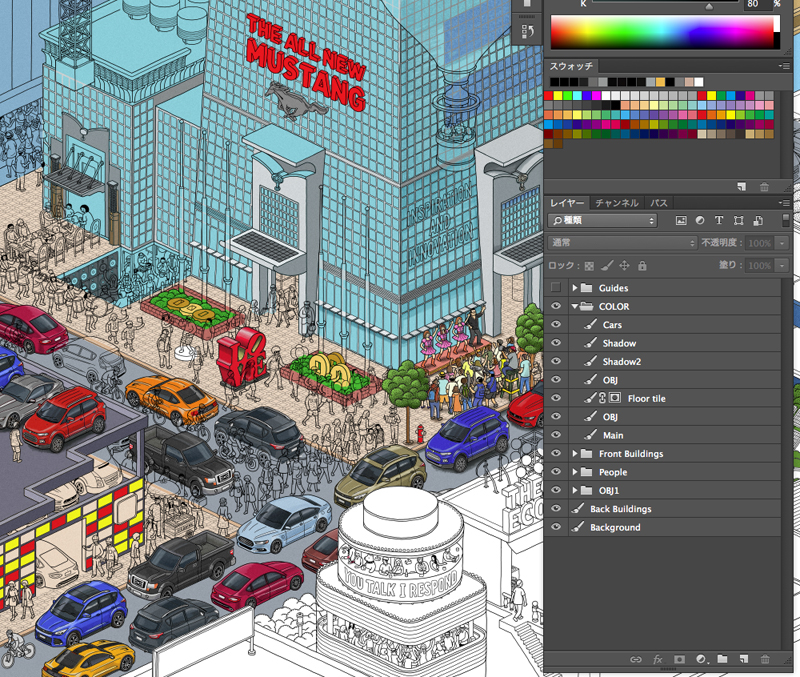
Task: Open the layer filter kind (種類) dropdown
Action: coord(603,220)
